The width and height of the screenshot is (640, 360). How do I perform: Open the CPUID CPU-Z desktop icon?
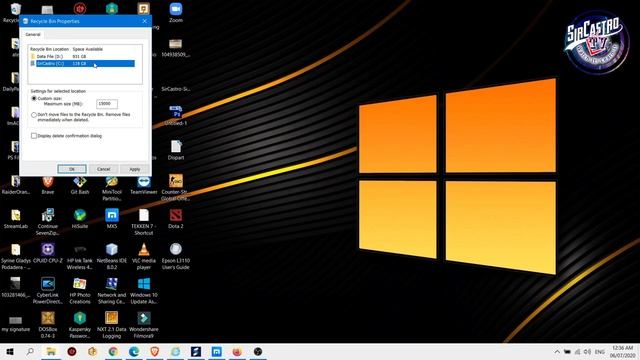pyautogui.click(x=48, y=253)
